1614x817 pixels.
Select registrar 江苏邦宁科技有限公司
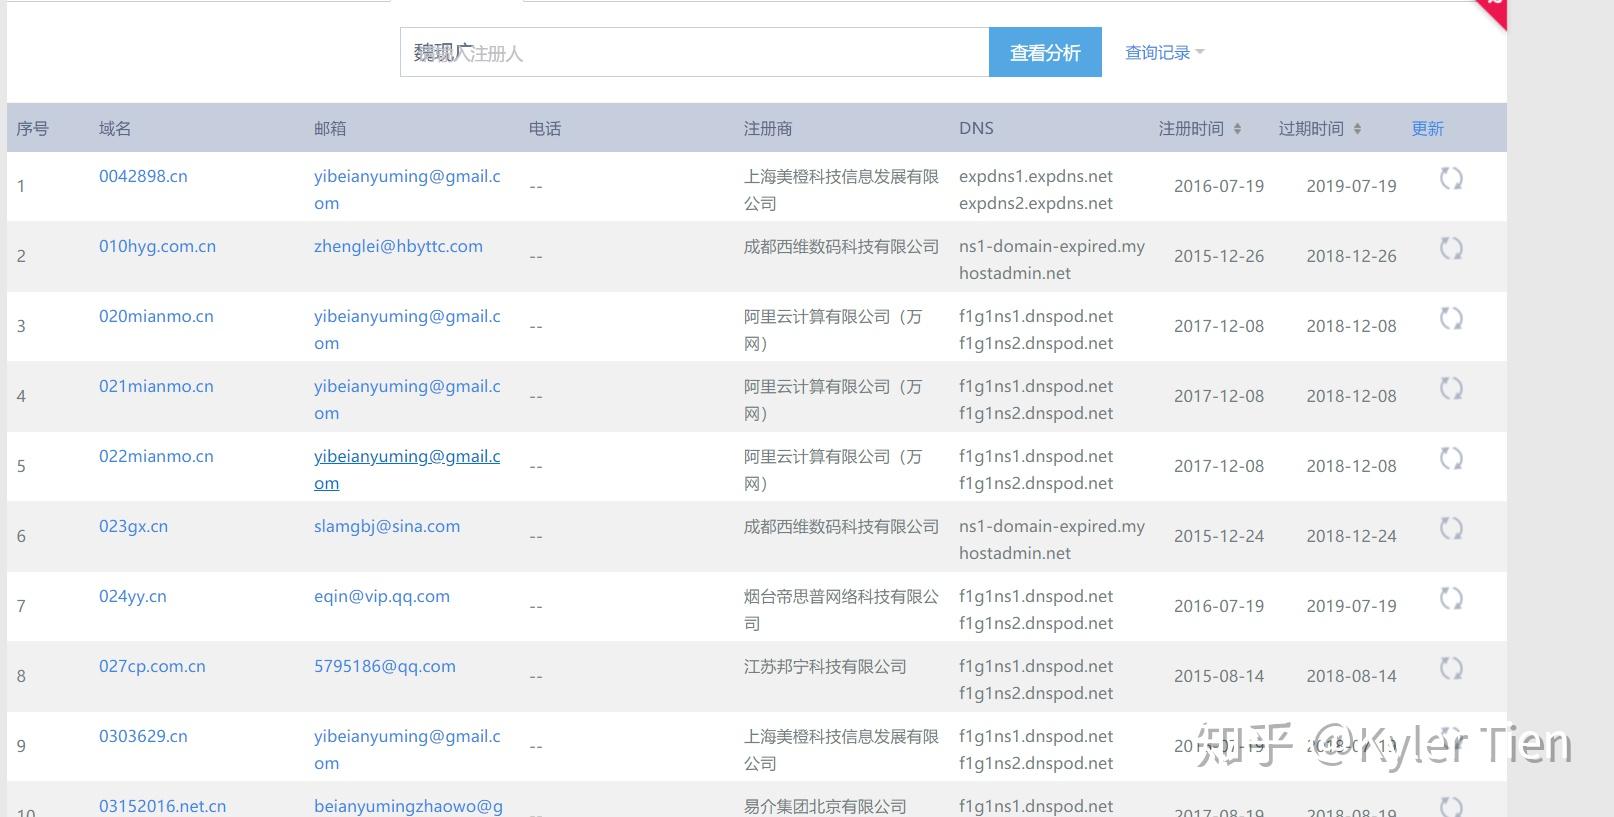pos(825,666)
